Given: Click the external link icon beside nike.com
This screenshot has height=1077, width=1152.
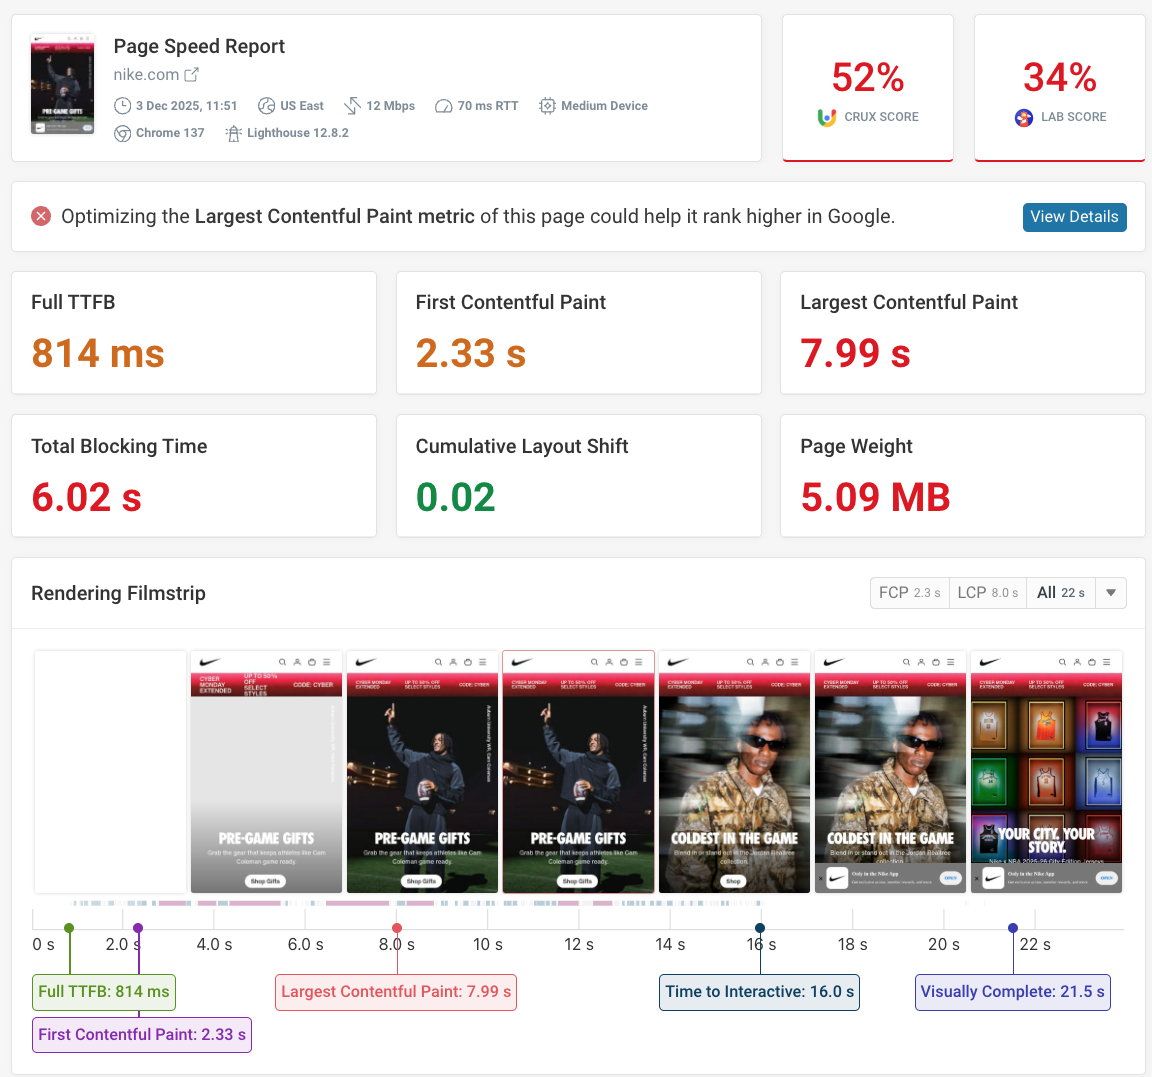Looking at the screenshot, I should pyautogui.click(x=193, y=74).
